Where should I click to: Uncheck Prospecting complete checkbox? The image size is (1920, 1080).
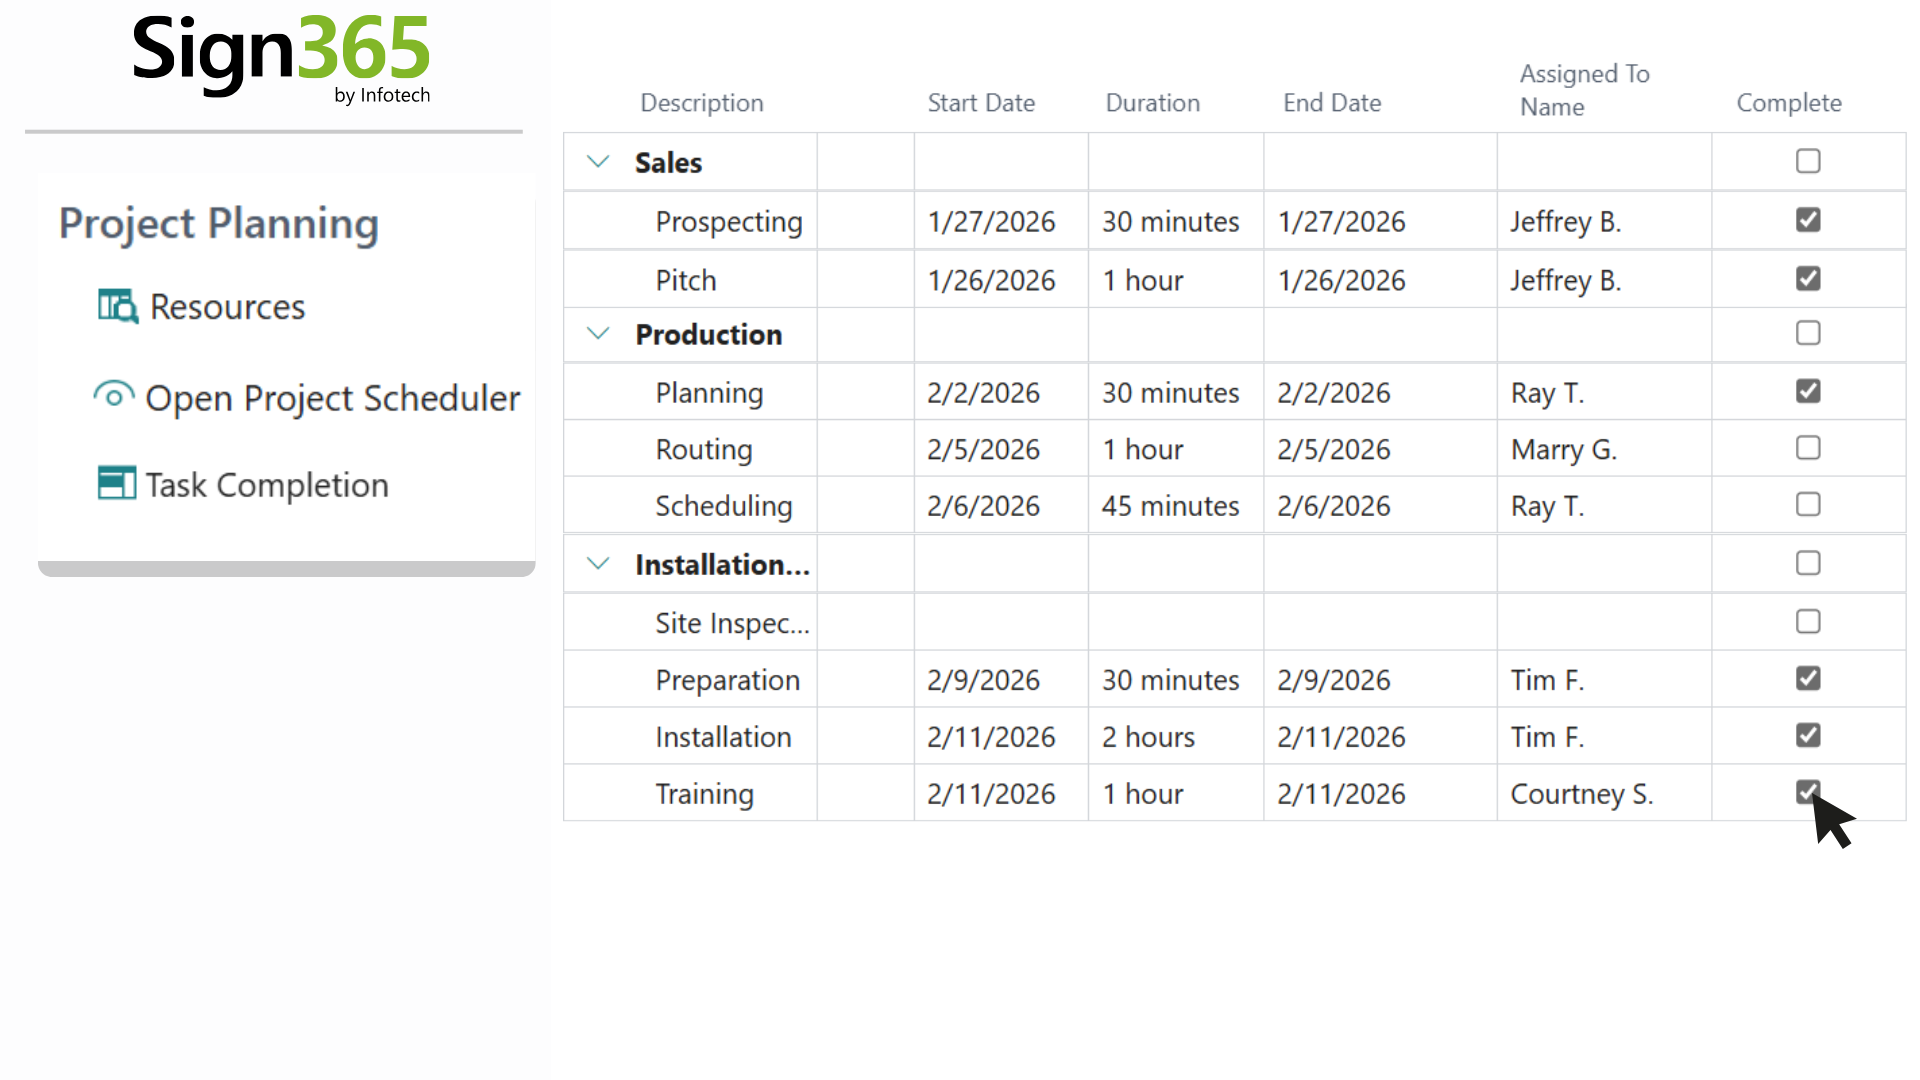click(1807, 220)
